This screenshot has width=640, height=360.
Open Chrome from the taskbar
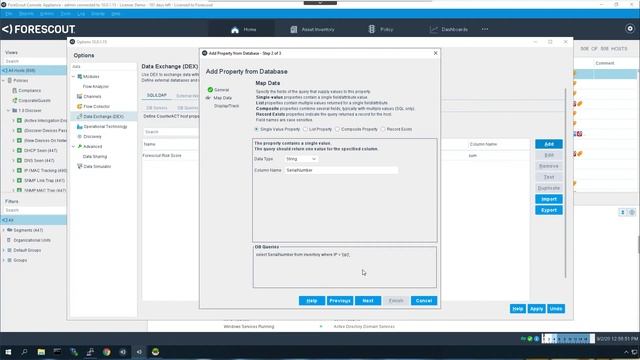107,352
